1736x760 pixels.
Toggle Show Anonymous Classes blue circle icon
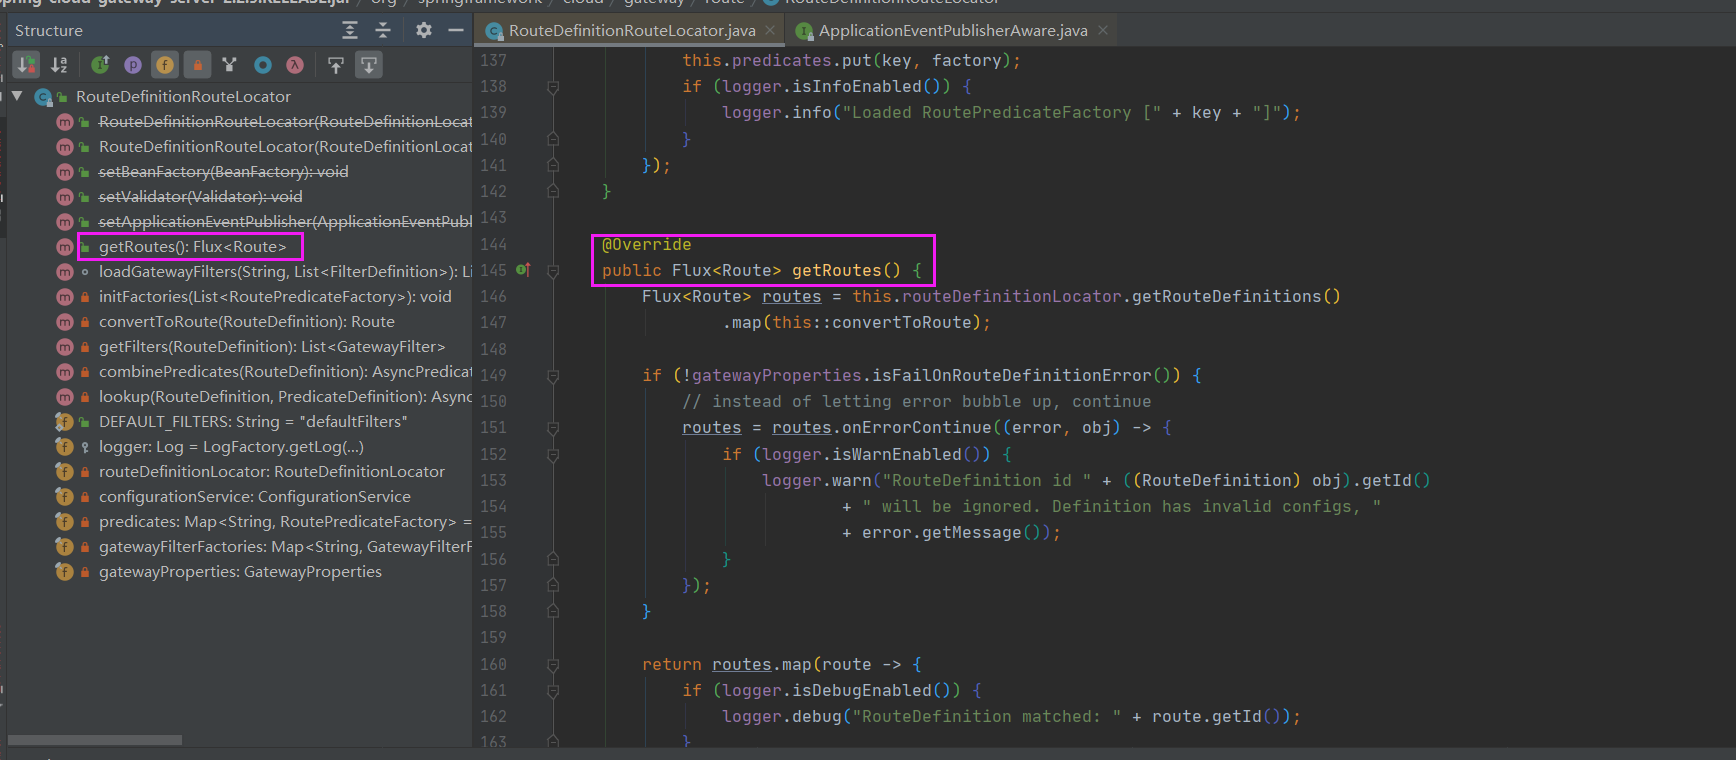[x=263, y=65]
